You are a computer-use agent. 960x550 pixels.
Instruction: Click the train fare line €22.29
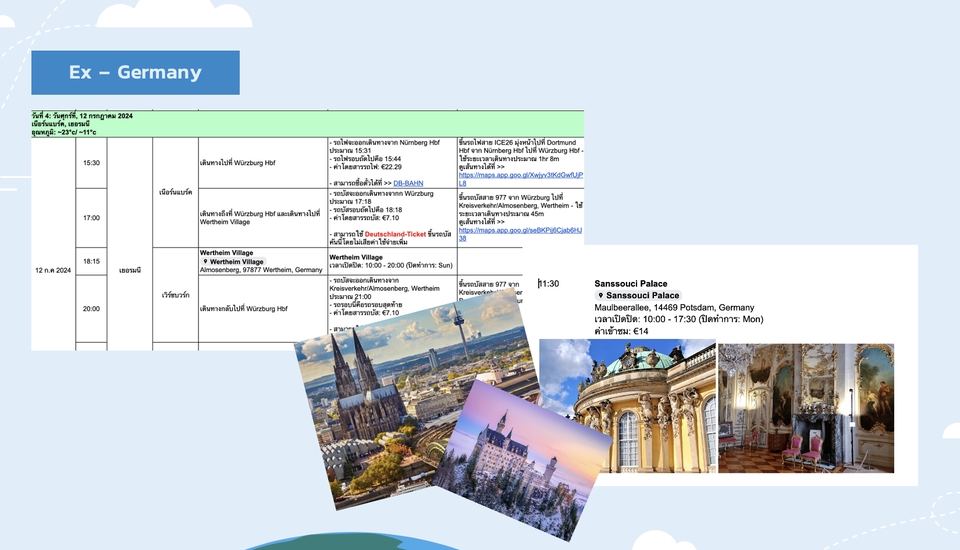click(366, 167)
